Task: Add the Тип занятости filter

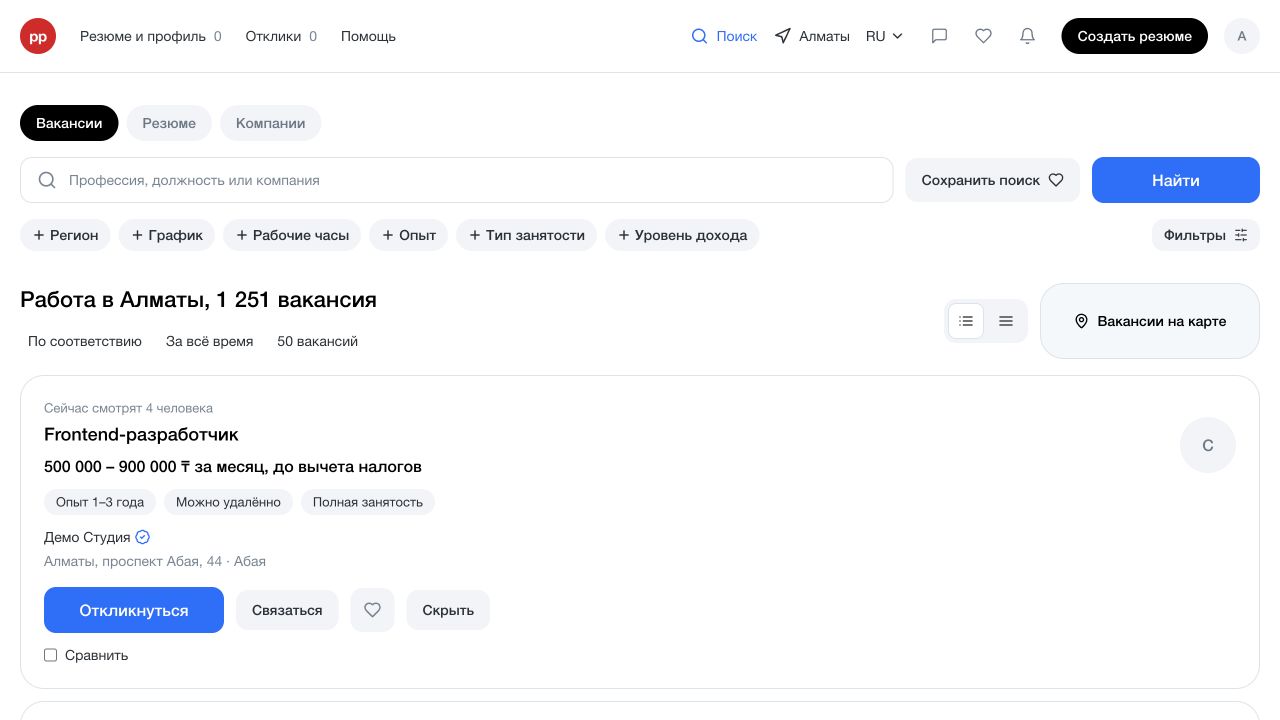Action: [x=526, y=235]
